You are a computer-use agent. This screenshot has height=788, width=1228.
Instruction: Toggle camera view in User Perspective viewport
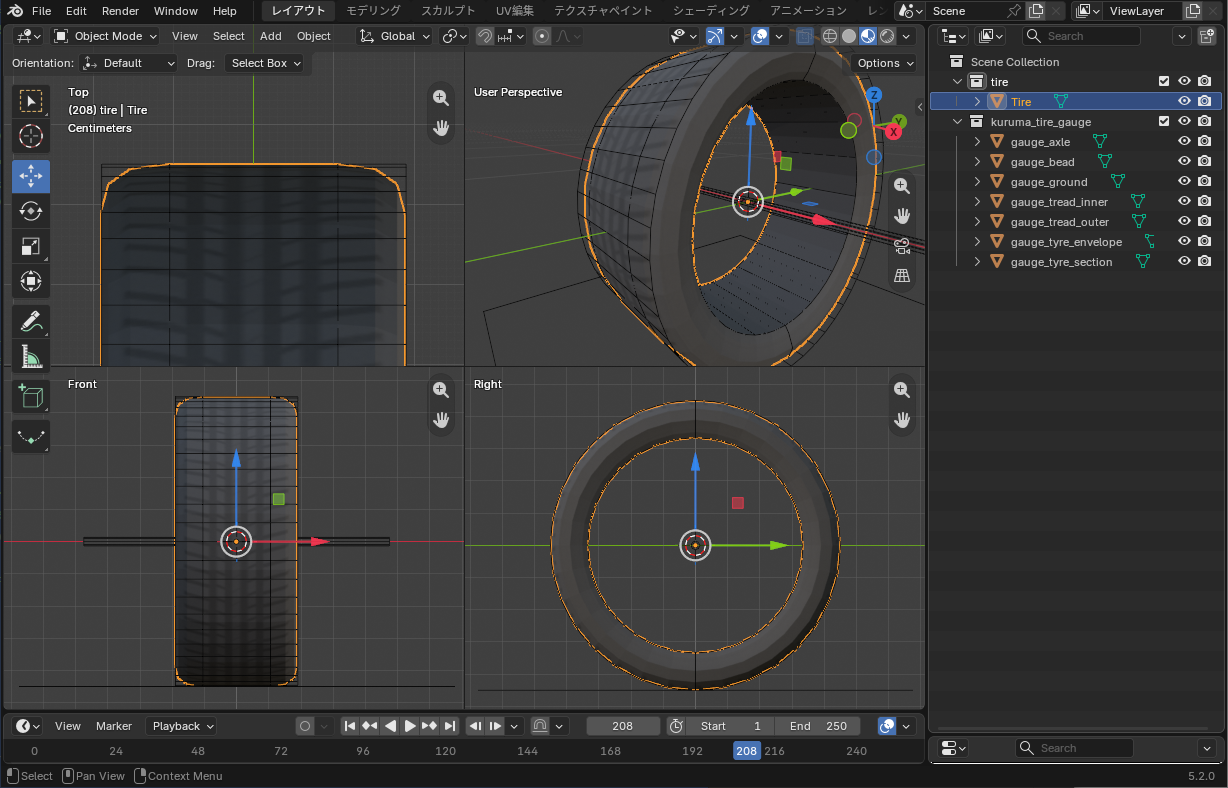(902, 245)
